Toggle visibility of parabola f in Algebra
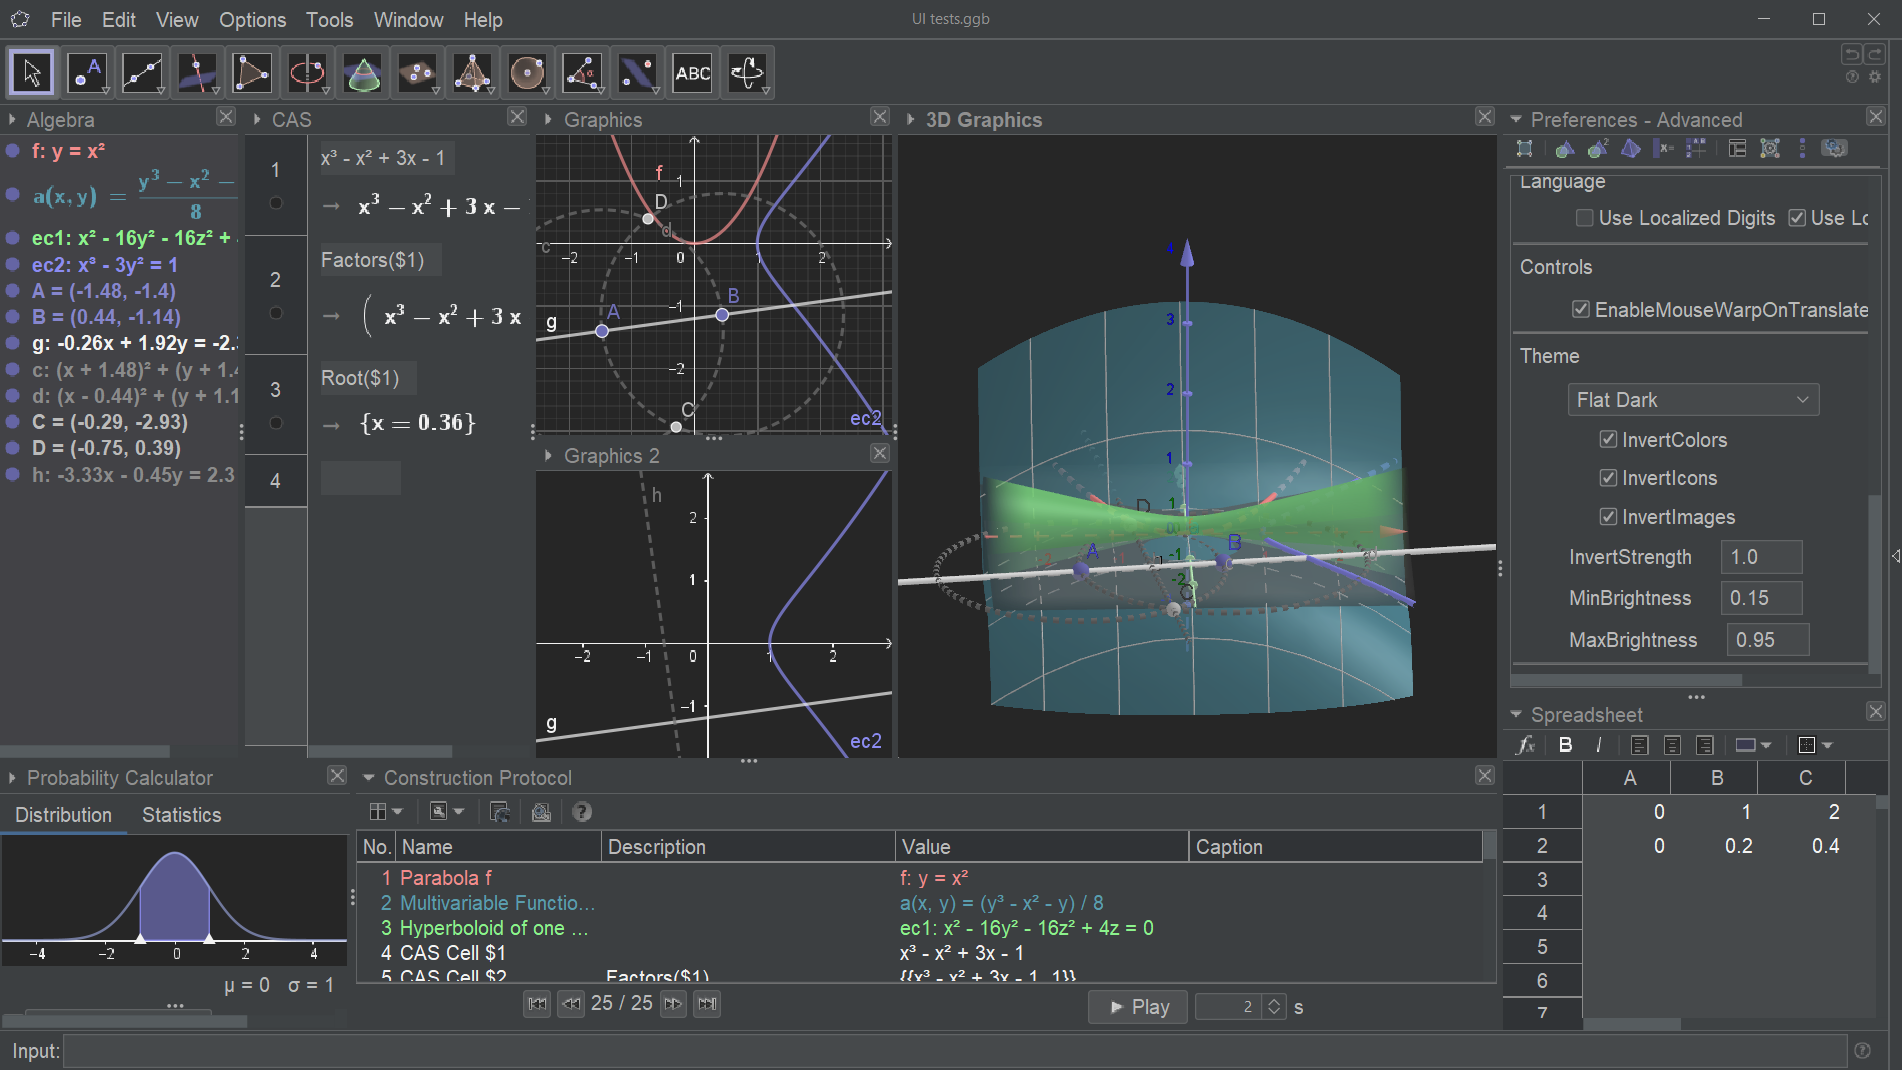Image resolution: width=1902 pixels, height=1070 pixels. click(13, 151)
